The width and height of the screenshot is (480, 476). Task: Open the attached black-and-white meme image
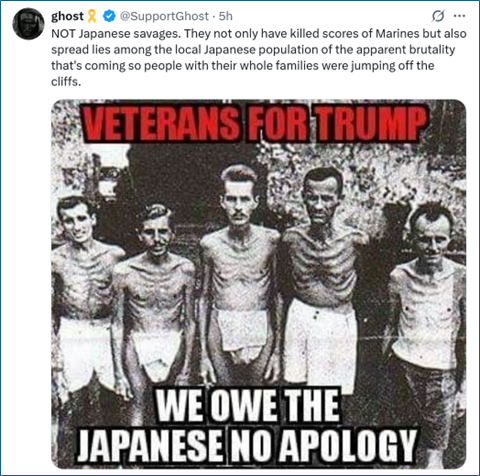259,284
